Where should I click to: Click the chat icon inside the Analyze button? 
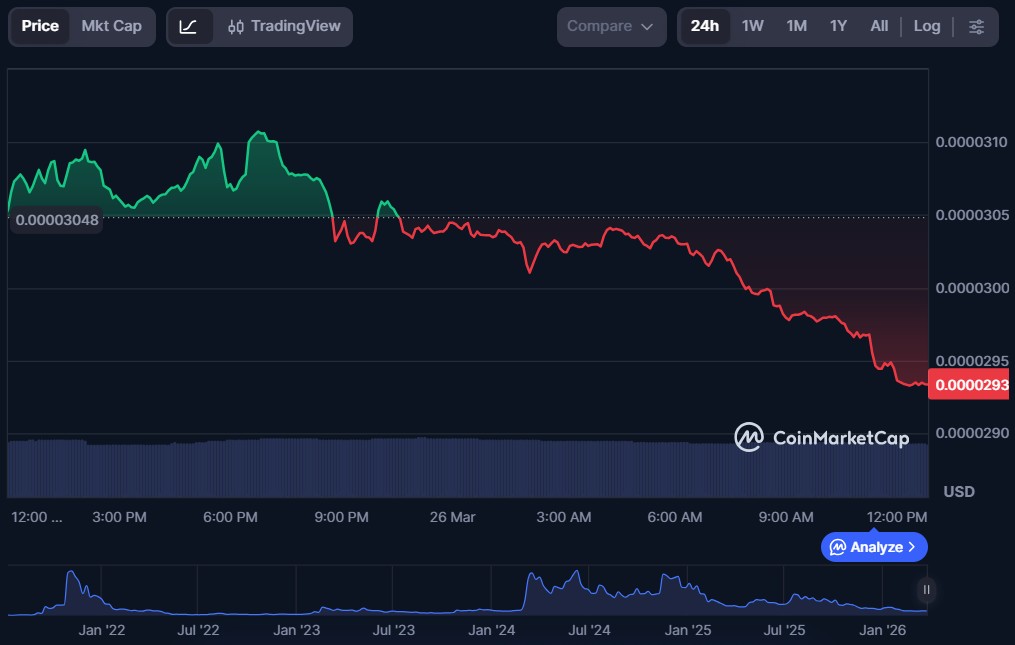838,547
